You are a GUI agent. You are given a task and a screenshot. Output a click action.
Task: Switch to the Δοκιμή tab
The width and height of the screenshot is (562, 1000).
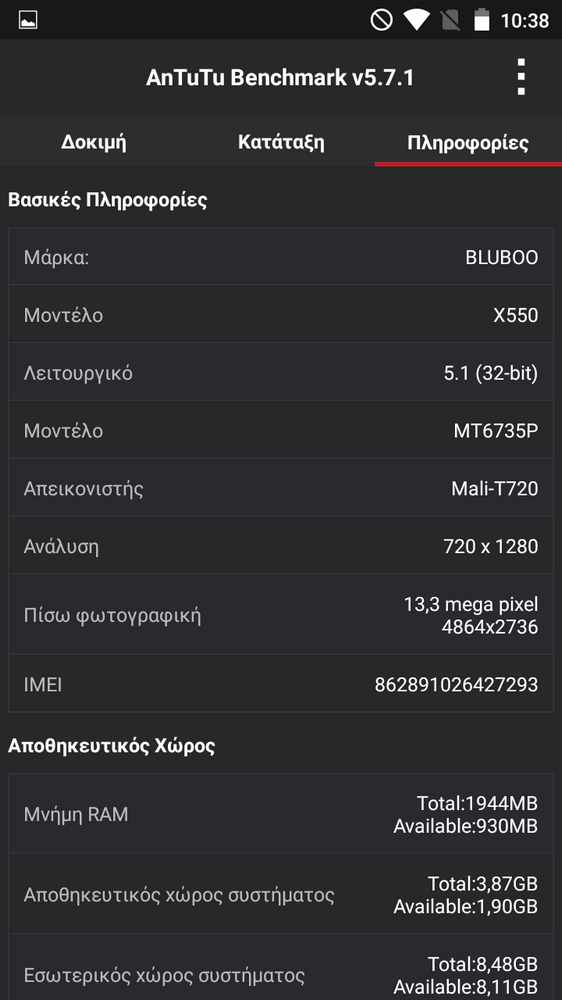point(94,141)
